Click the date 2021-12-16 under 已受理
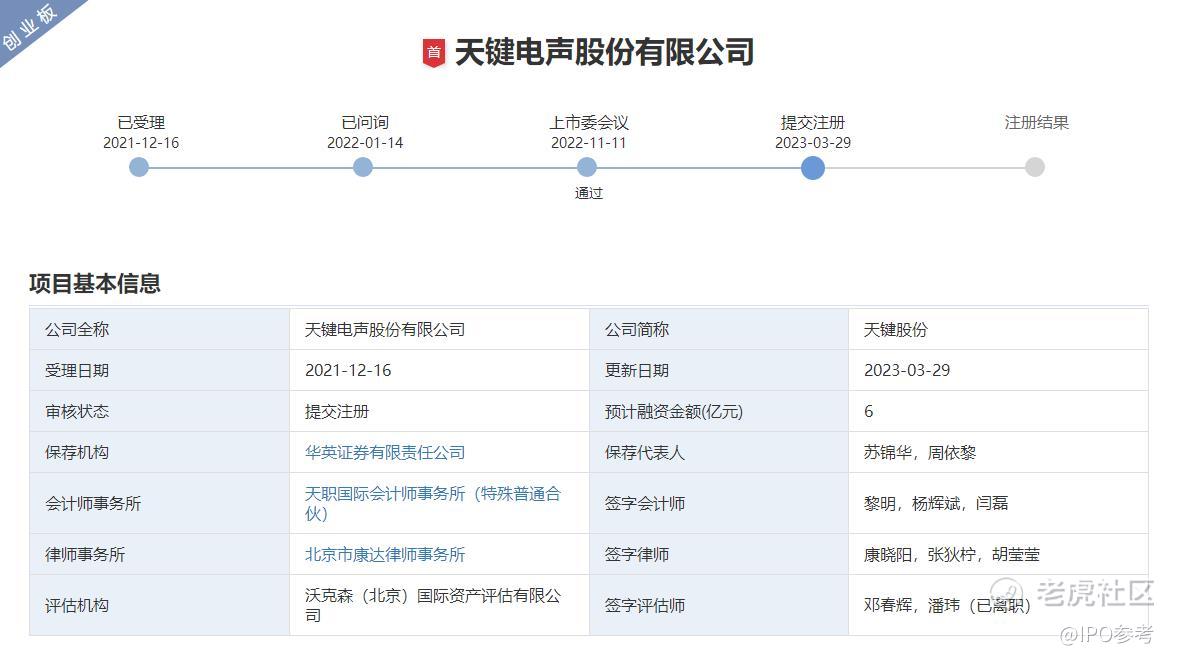Viewport: 1177px width, 661px height. tap(141, 143)
